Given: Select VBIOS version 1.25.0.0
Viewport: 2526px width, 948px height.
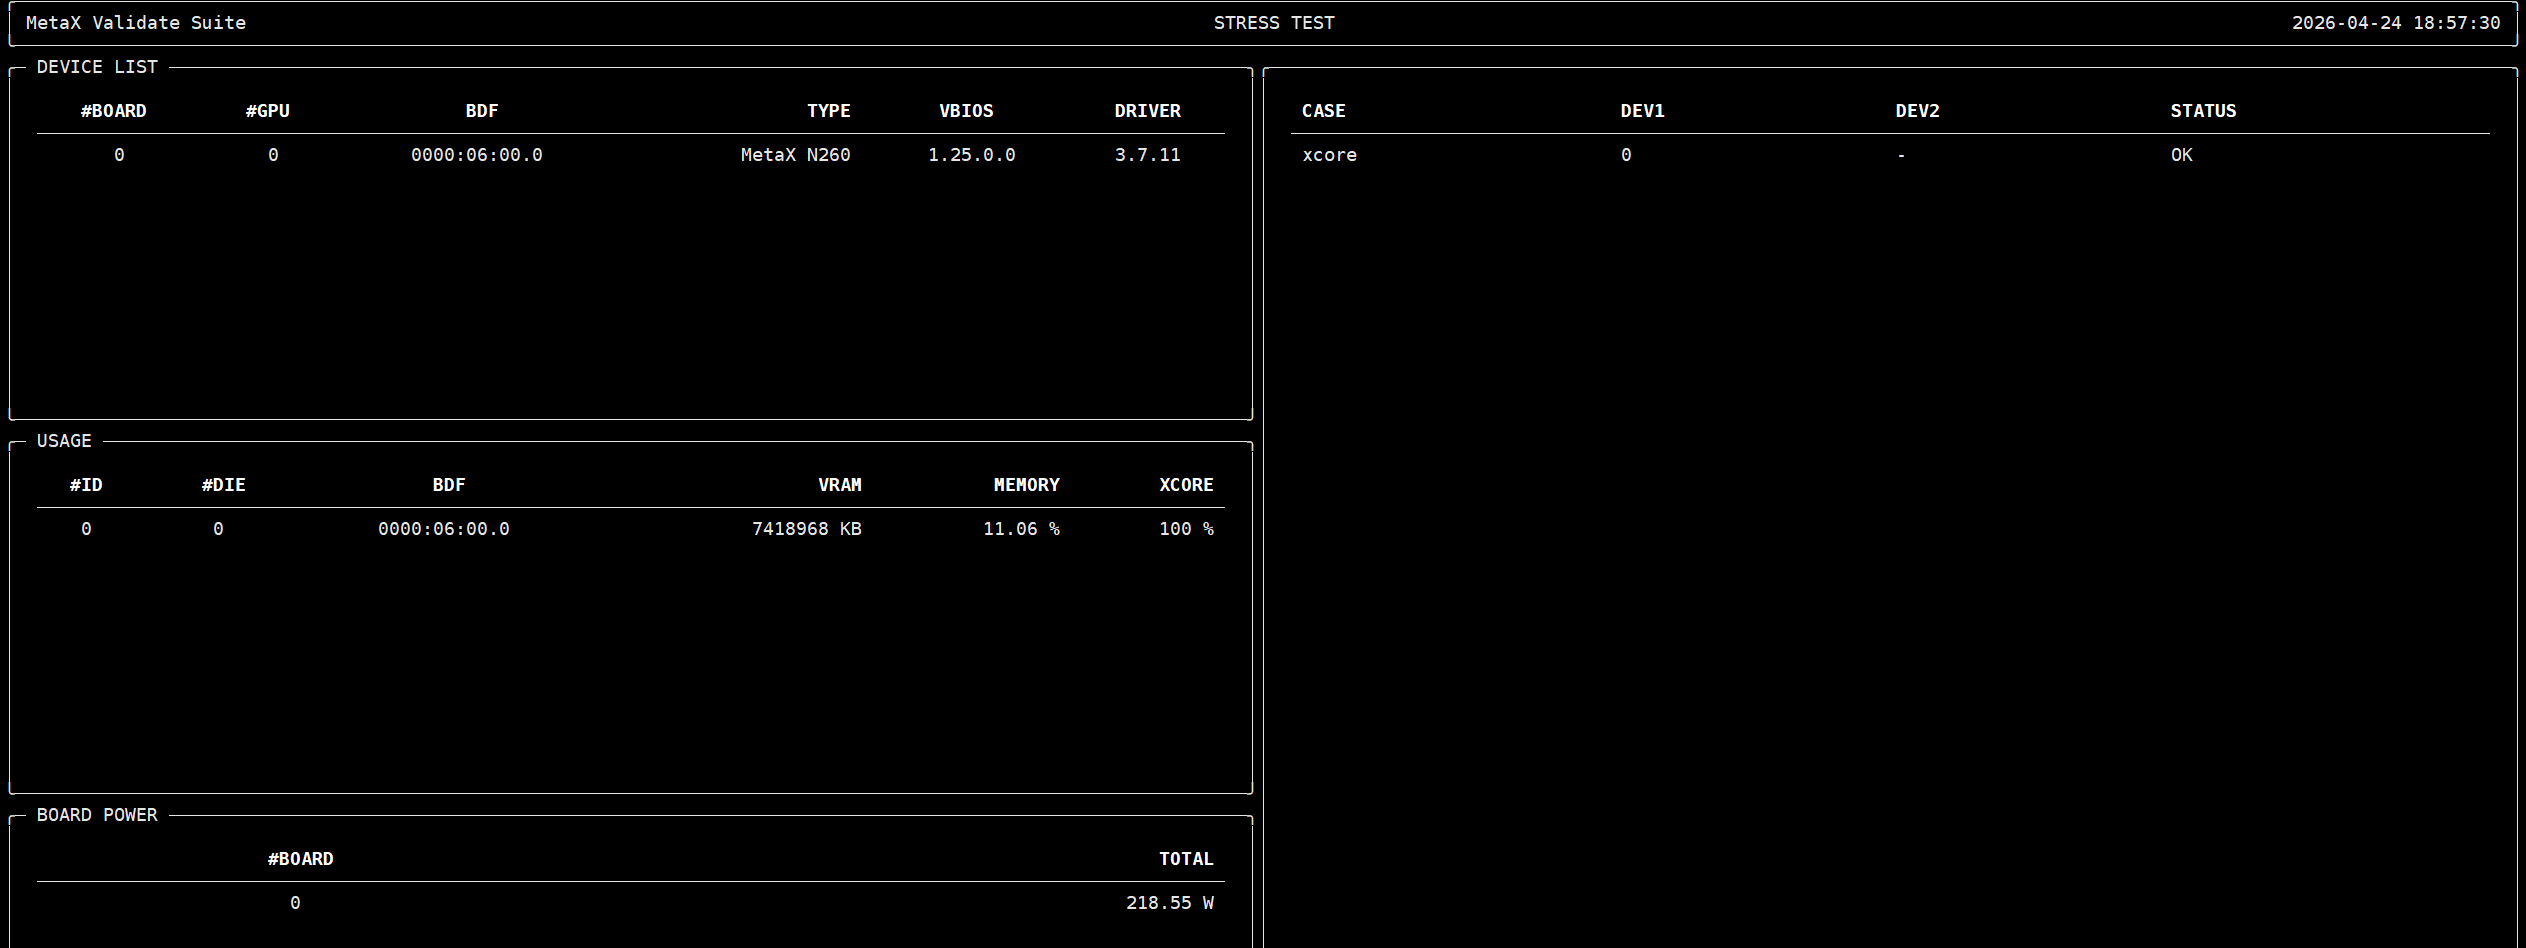Looking at the screenshot, I should 972,155.
